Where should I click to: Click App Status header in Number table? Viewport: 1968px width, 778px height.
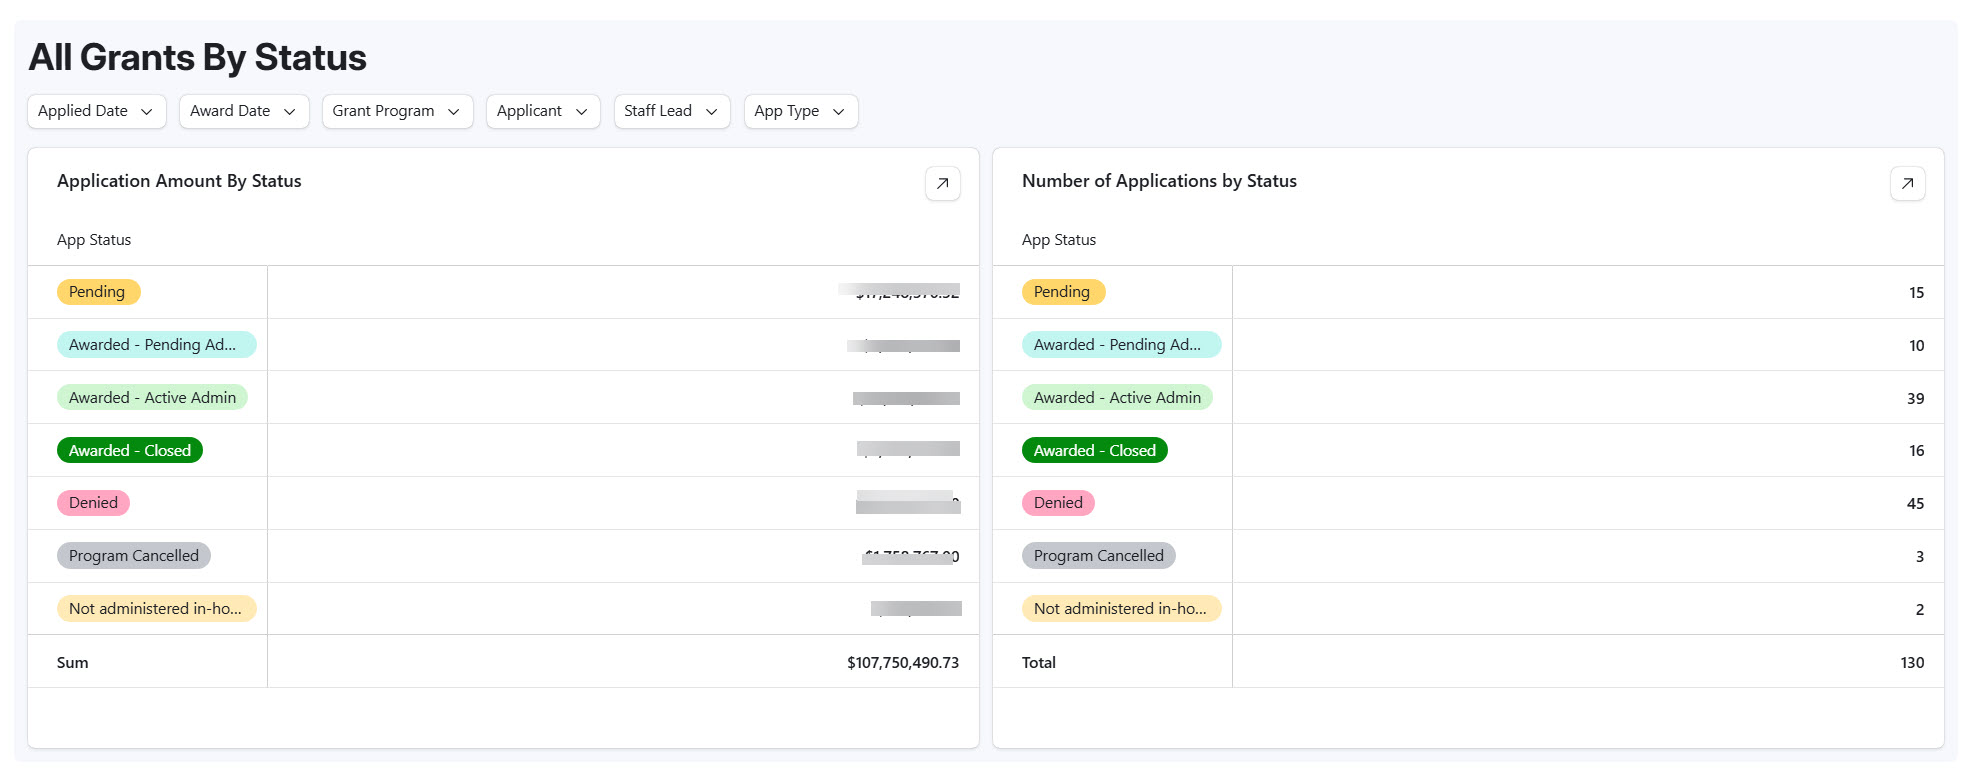[1059, 240]
